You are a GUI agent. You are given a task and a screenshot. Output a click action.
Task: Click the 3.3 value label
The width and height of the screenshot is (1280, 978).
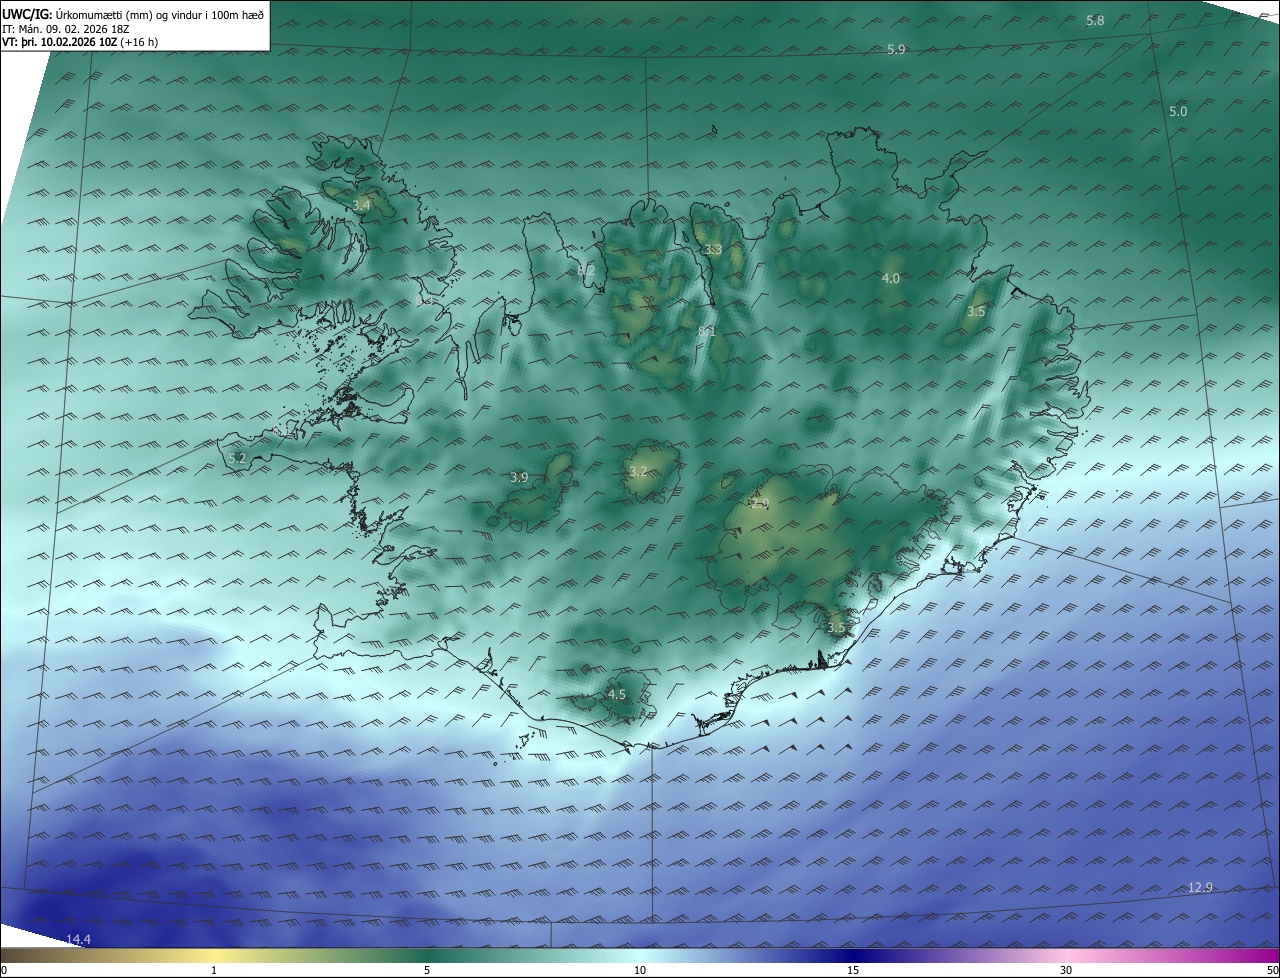[712, 249]
